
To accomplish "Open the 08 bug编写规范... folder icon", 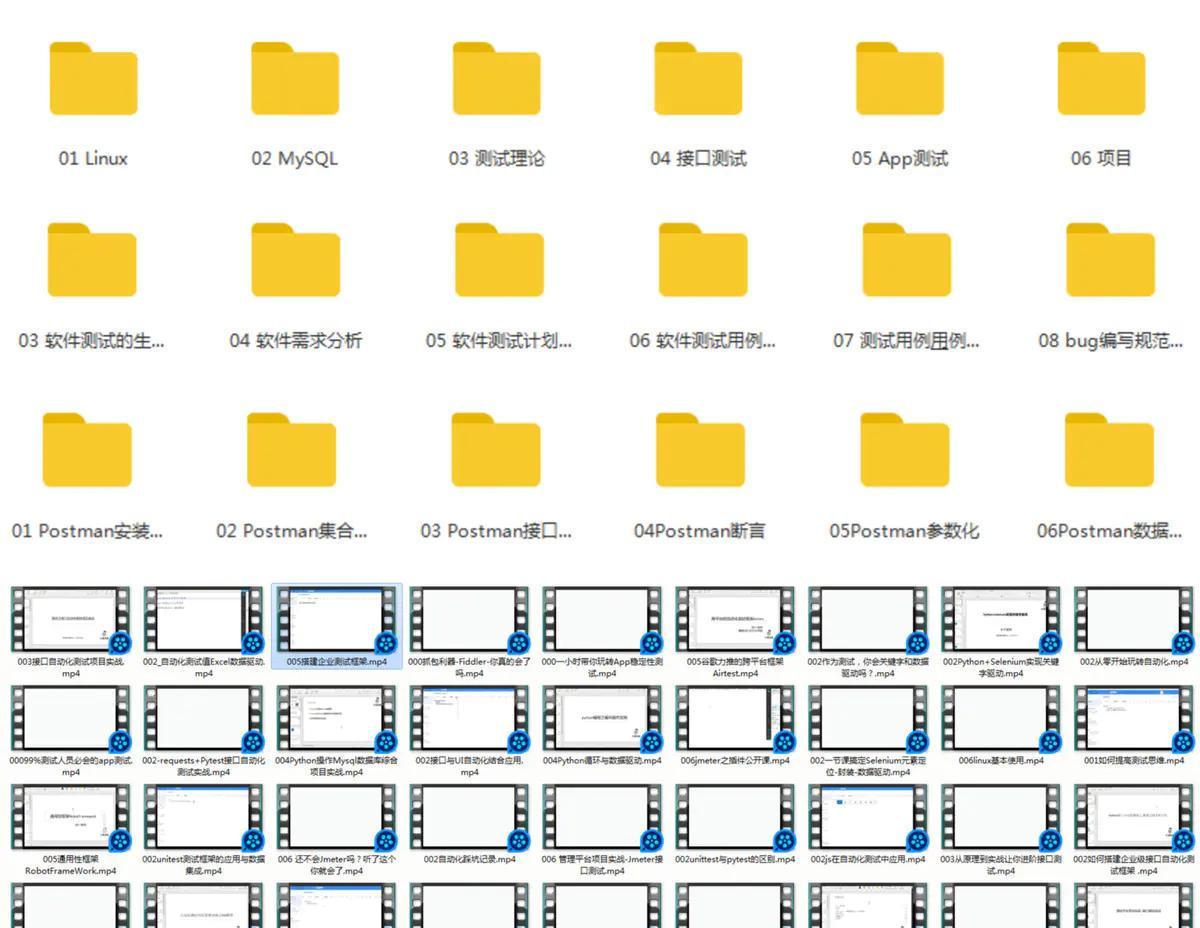I will pyautogui.click(x=1110, y=260).
